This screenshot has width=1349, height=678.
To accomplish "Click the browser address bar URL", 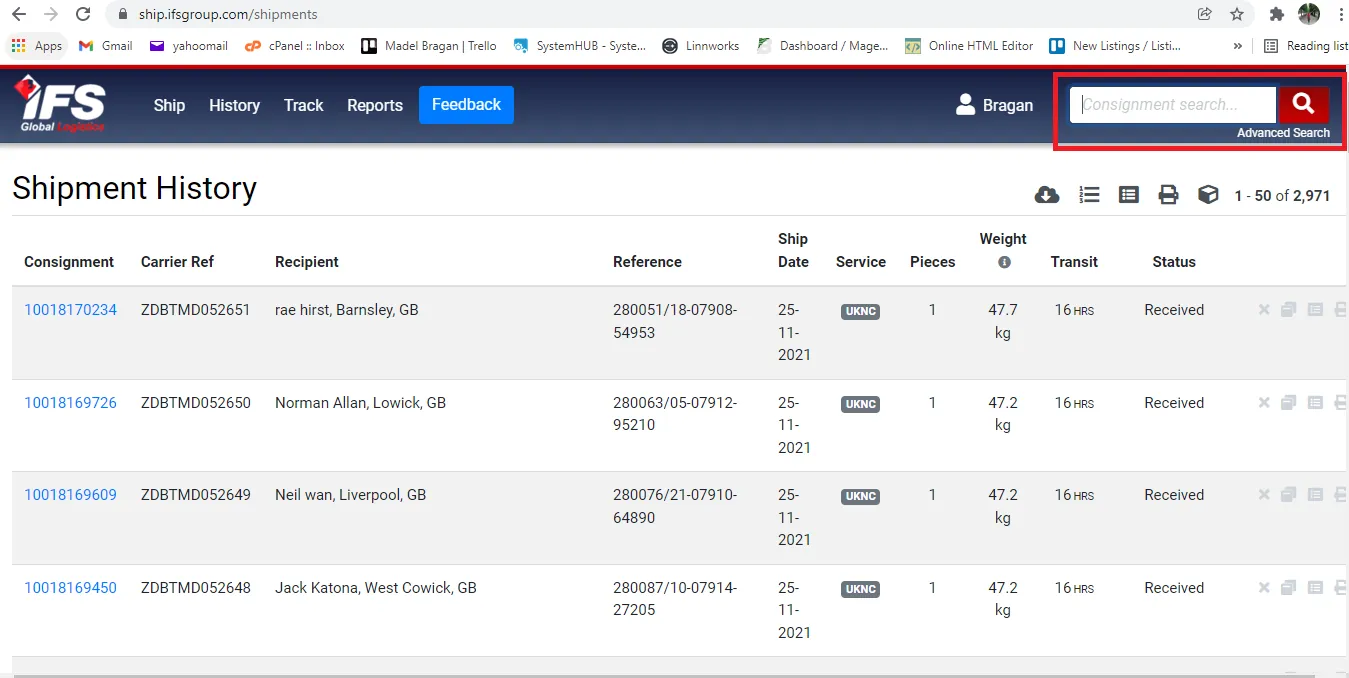I will pos(228,14).
